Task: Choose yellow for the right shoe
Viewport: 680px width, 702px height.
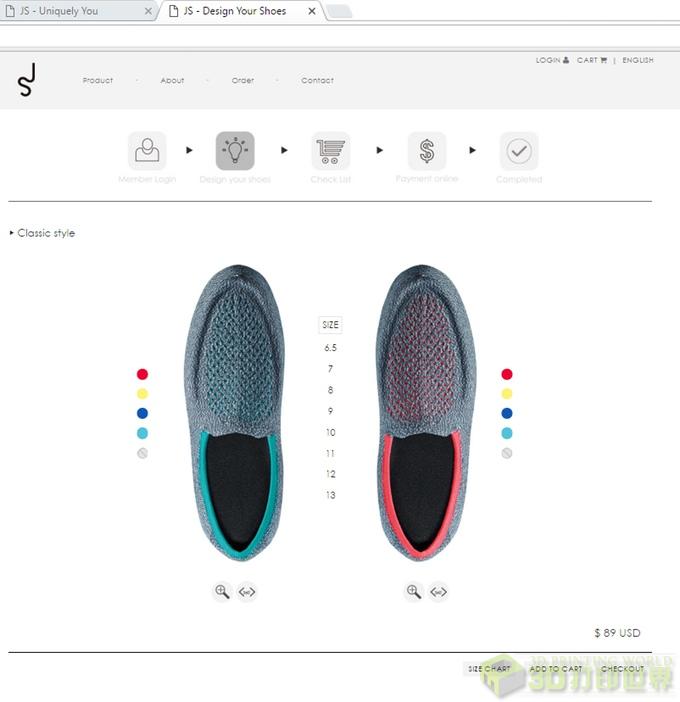Action: click(x=507, y=394)
